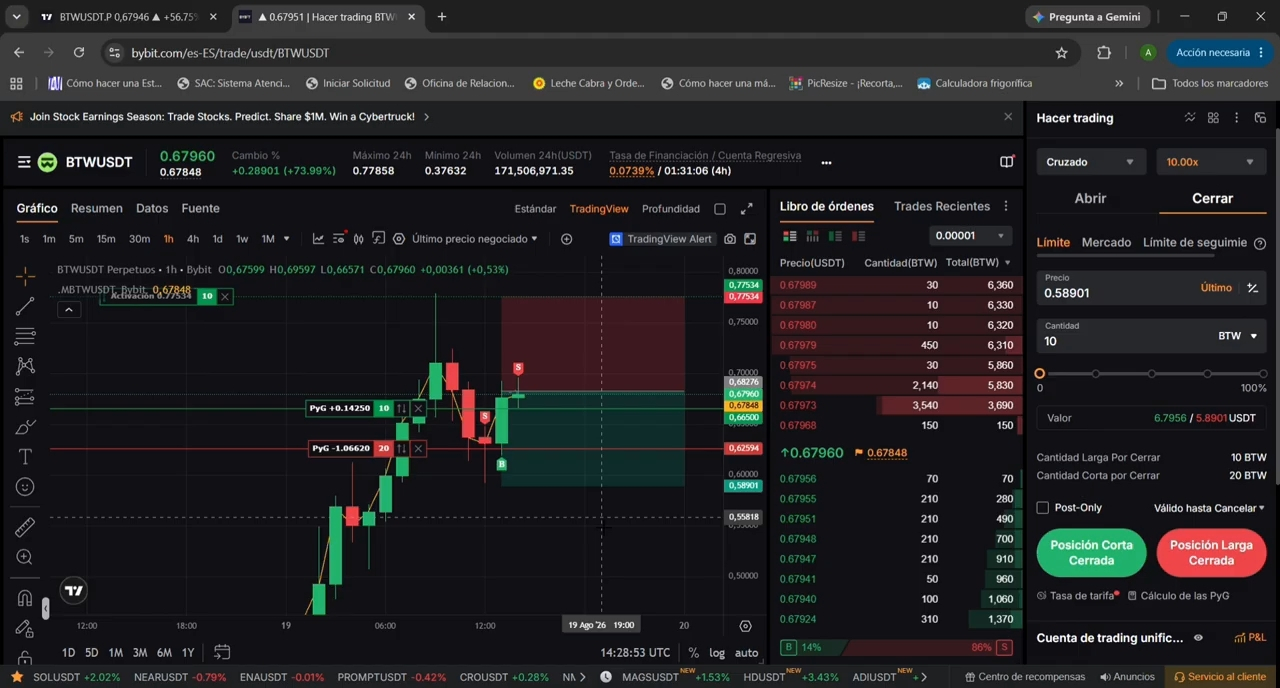Open the Tasa de tarifa link
The height and width of the screenshot is (688, 1280).
(1076, 596)
